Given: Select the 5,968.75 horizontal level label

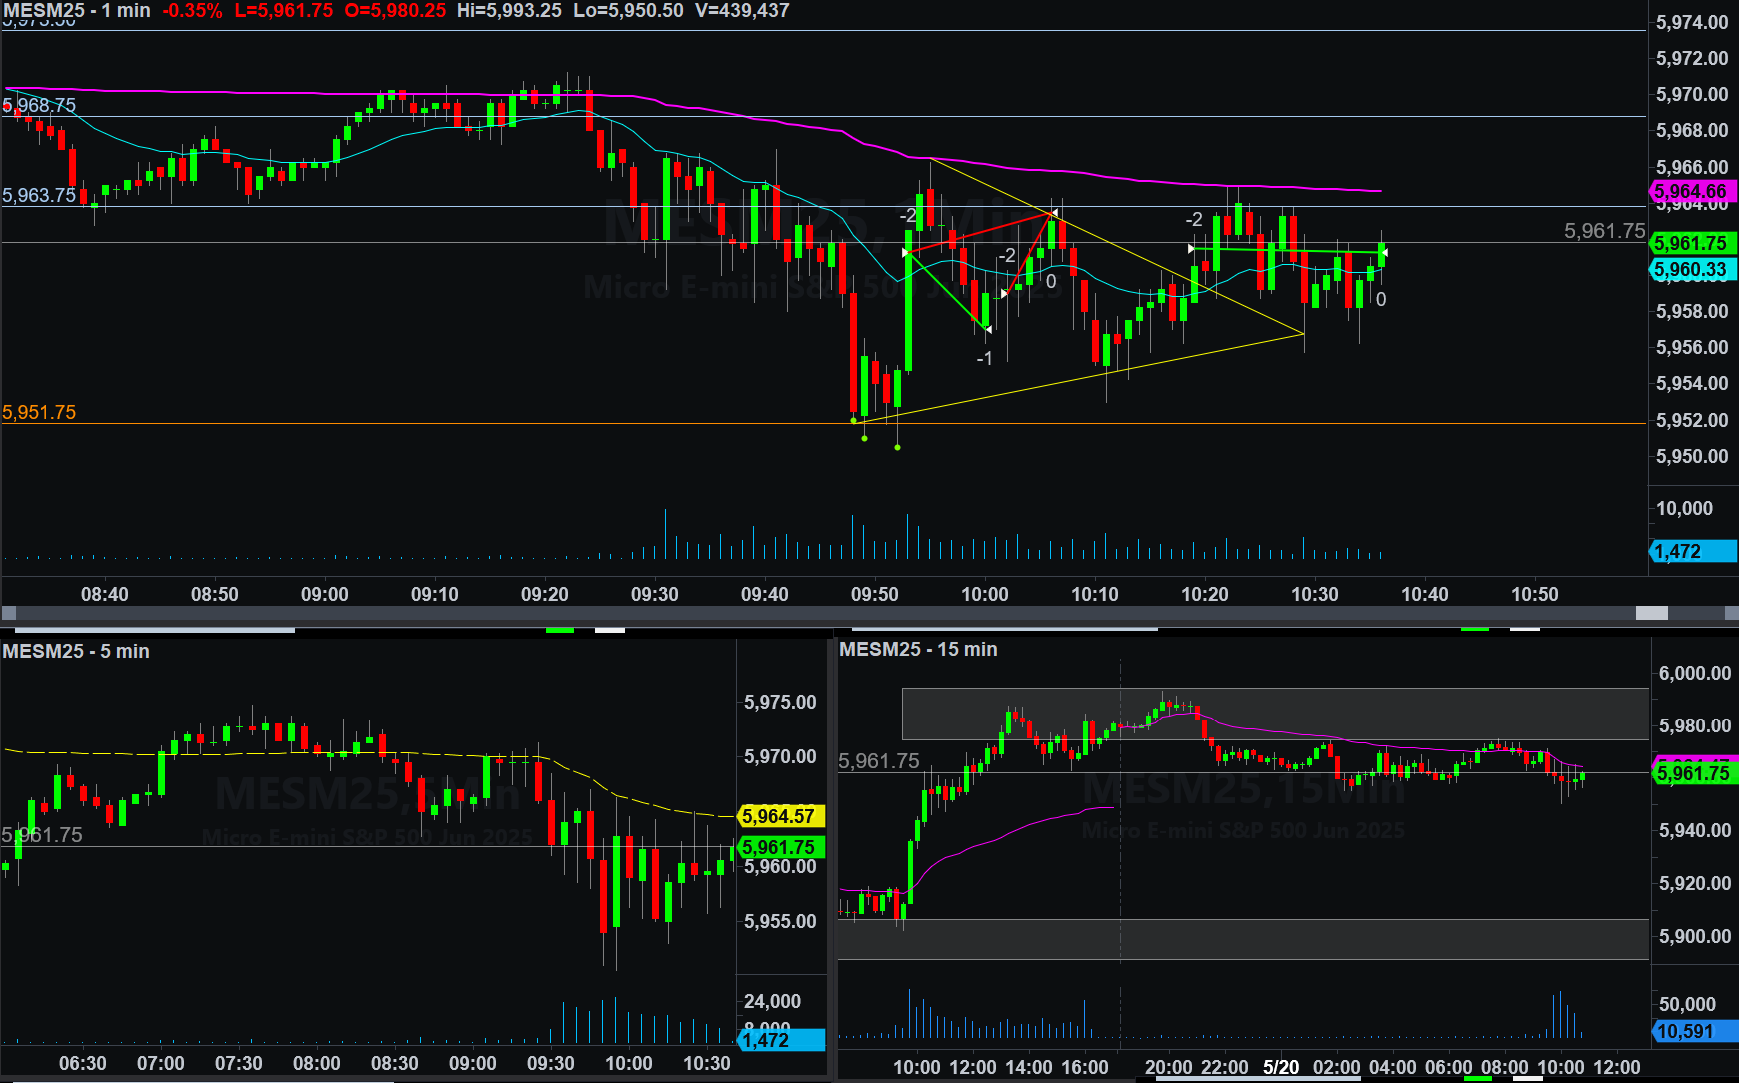Looking at the screenshot, I should (40, 105).
